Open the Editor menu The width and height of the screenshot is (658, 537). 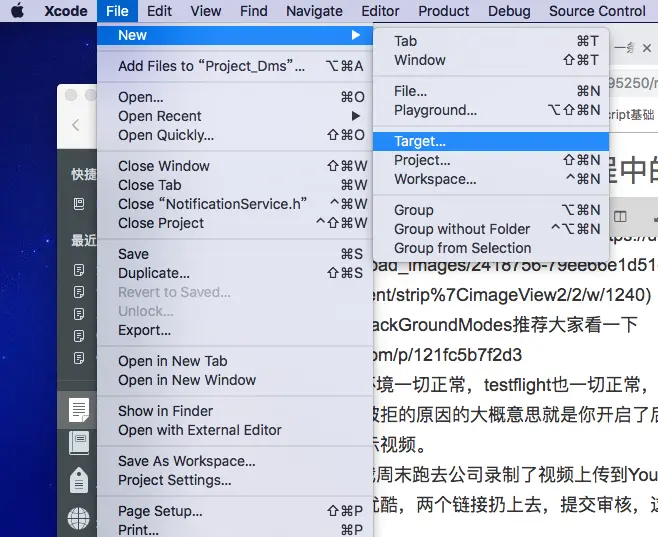380,11
